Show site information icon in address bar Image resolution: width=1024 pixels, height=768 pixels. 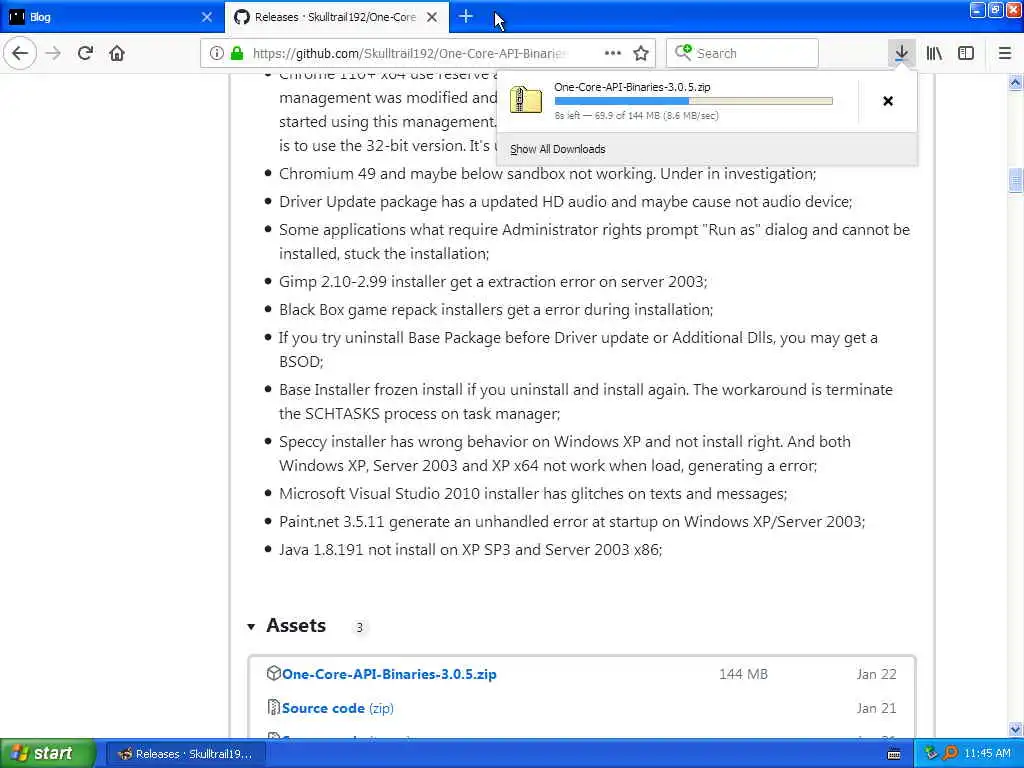[x=216, y=53]
